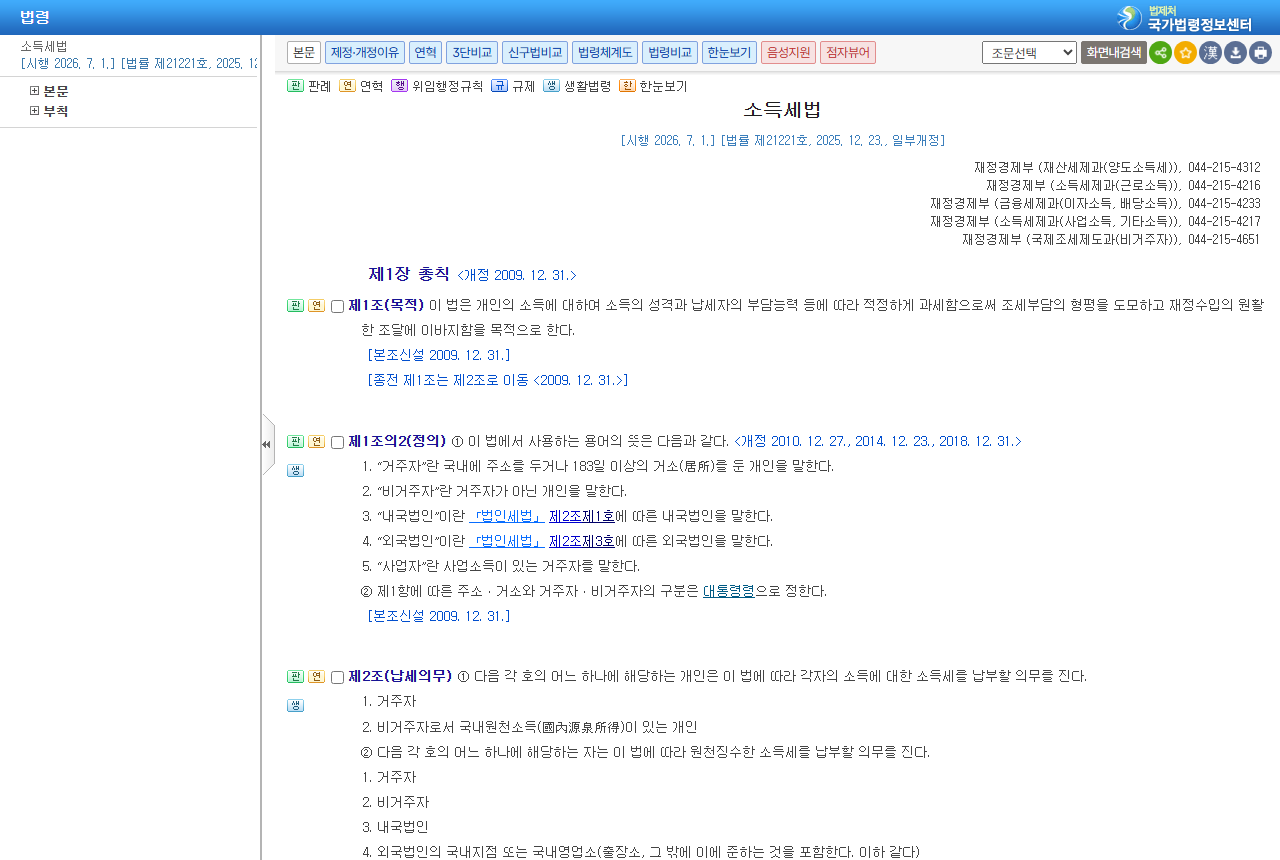Click 종전 제1조는 제2조로 이동 note

tap(498, 380)
